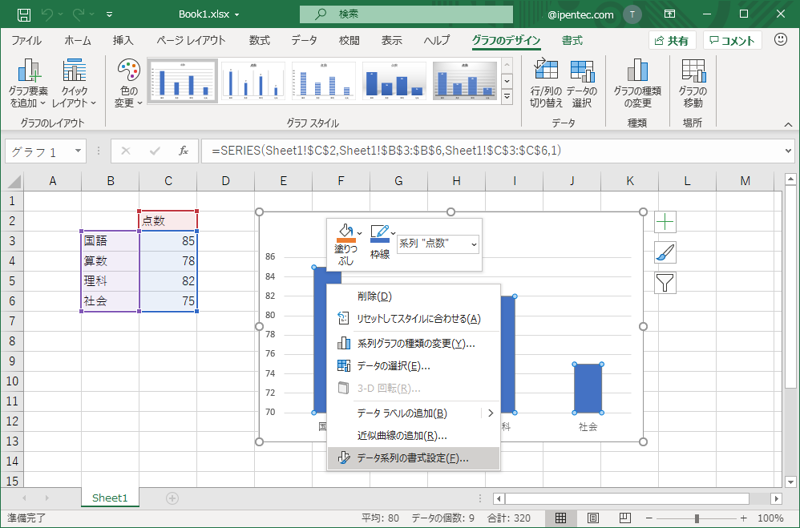The height and width of the screenshot is (528, 800).
Task: Expand the Name Box dropdown arrow
Action: pyautogui.click(x=78, y=152)
